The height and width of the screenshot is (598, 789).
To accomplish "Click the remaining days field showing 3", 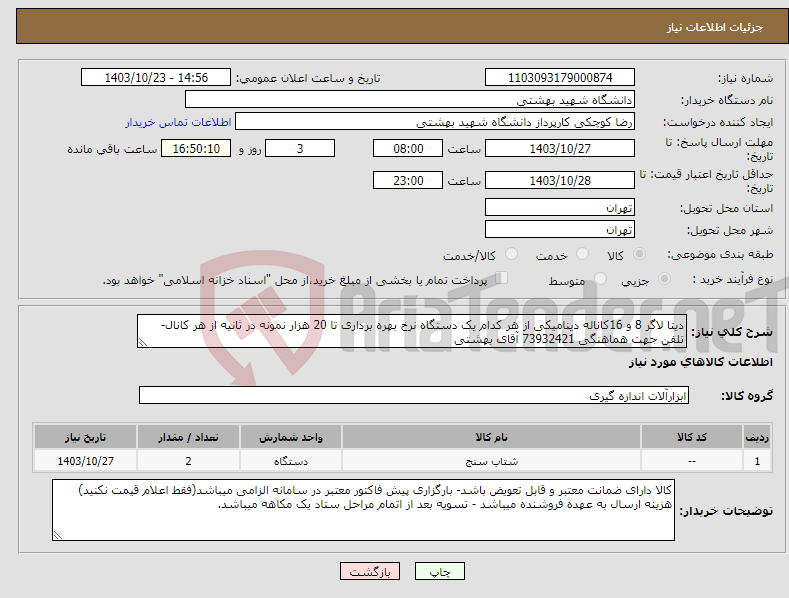I will (300, 148).
